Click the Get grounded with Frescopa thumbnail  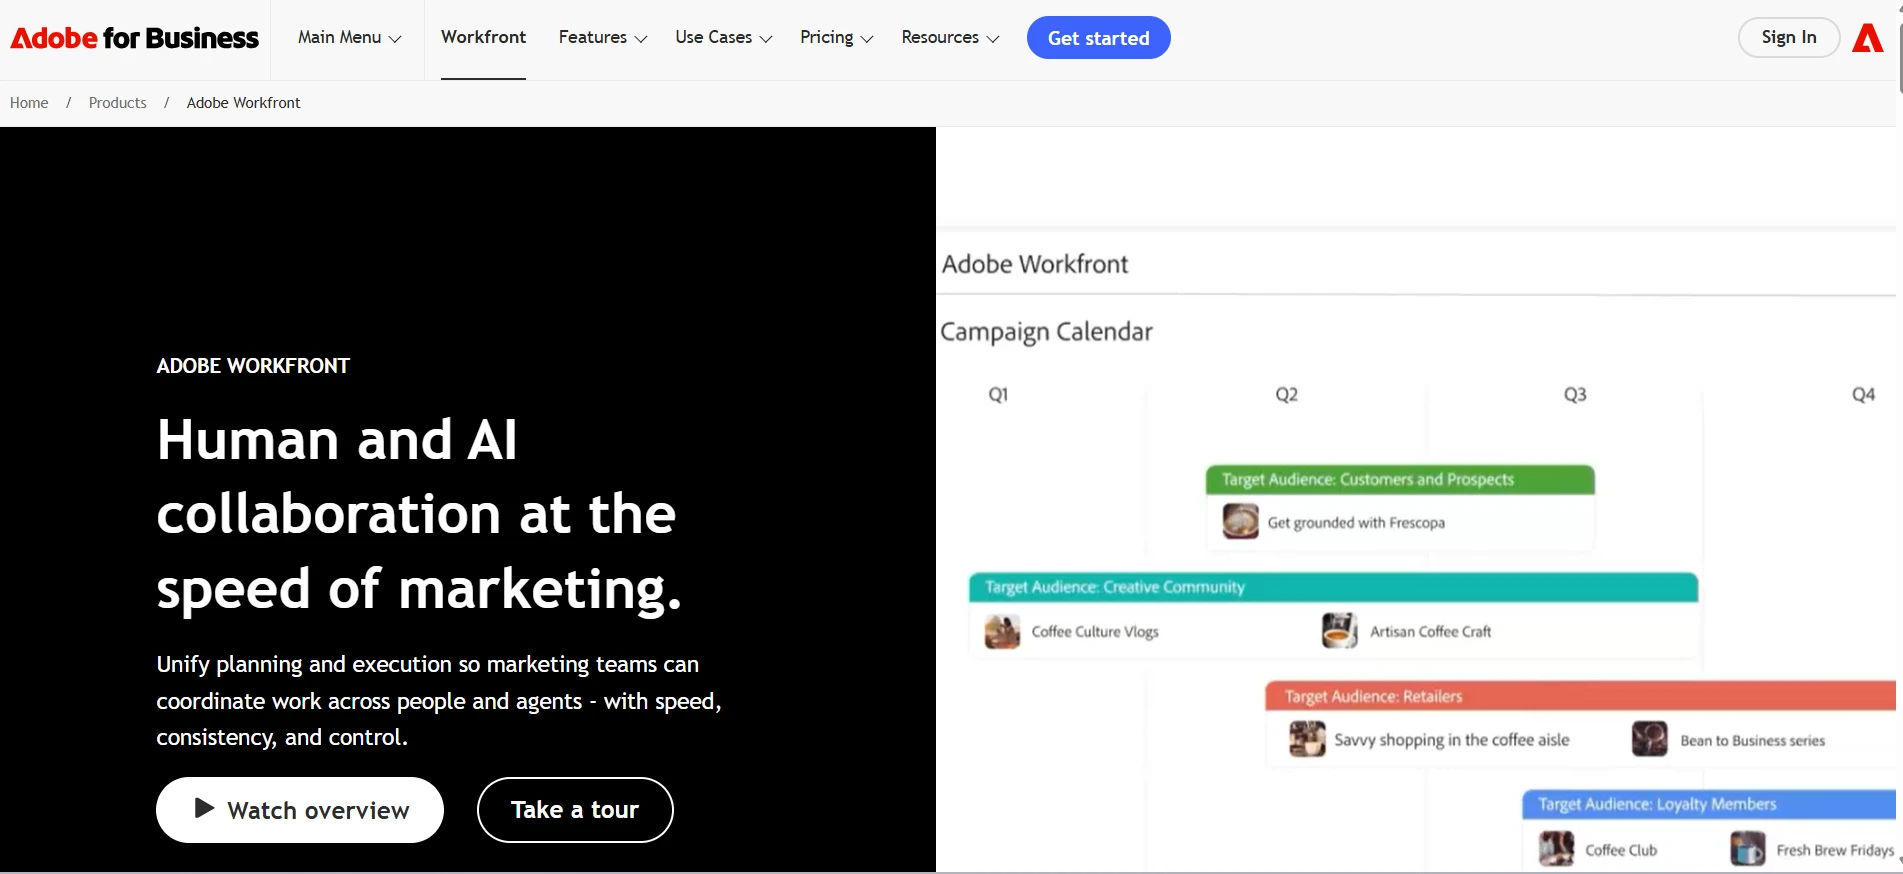[x=1240, y=522]
